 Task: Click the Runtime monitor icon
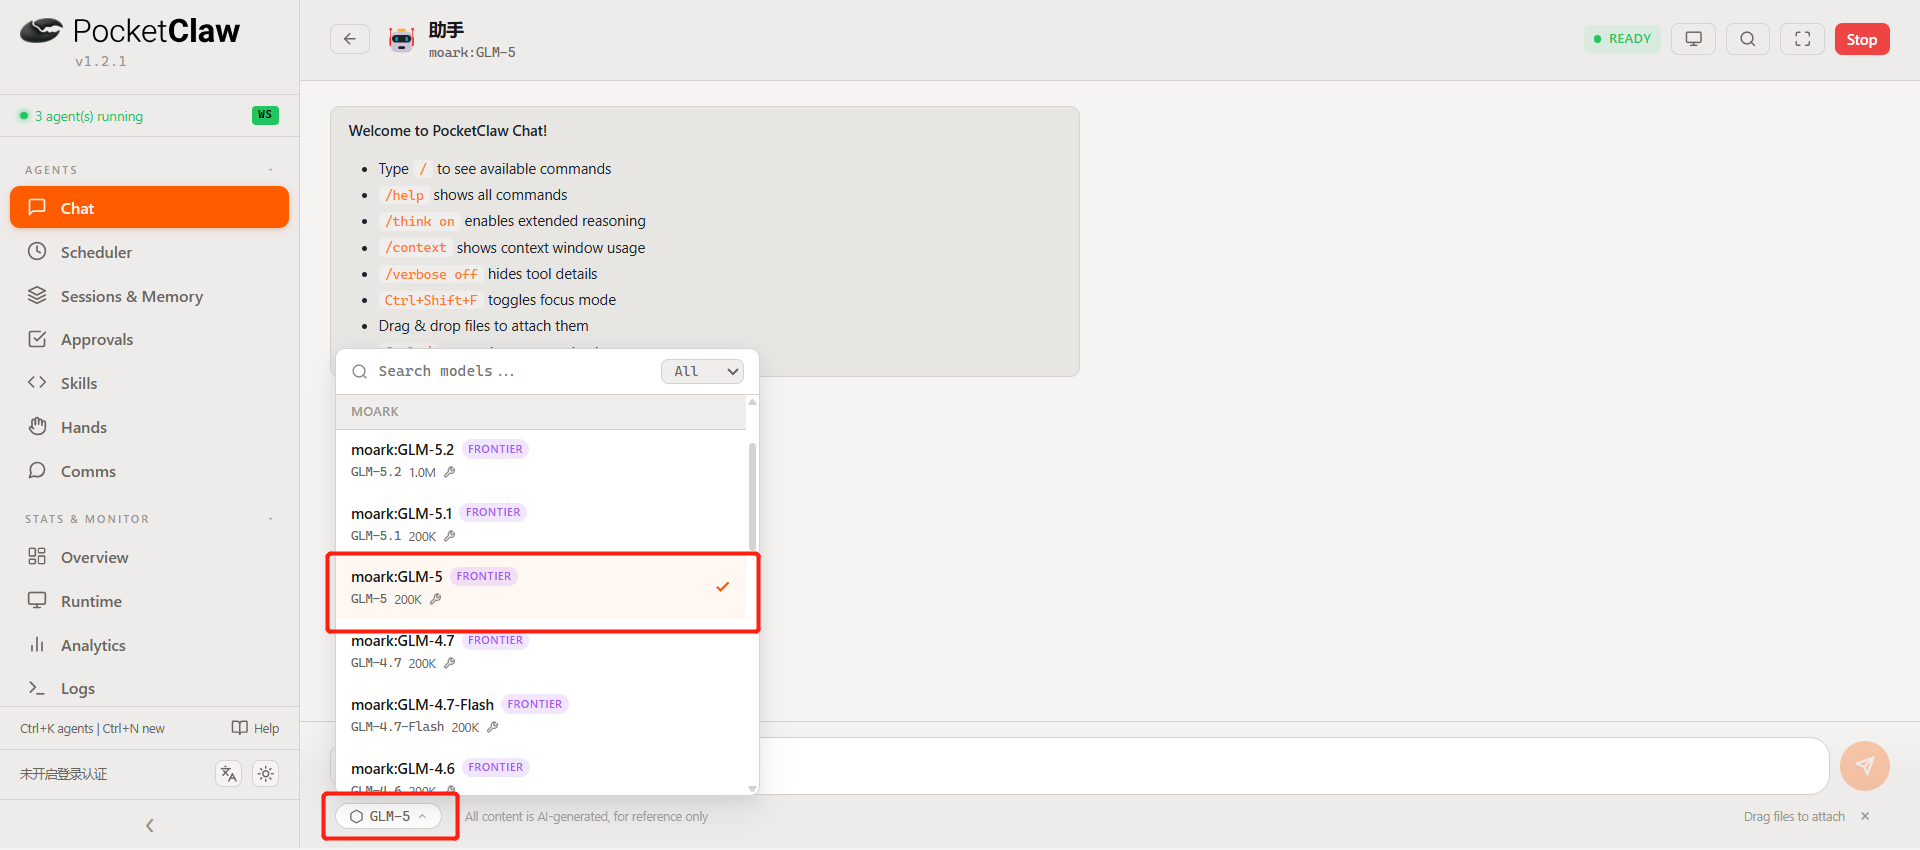(37, 600)
